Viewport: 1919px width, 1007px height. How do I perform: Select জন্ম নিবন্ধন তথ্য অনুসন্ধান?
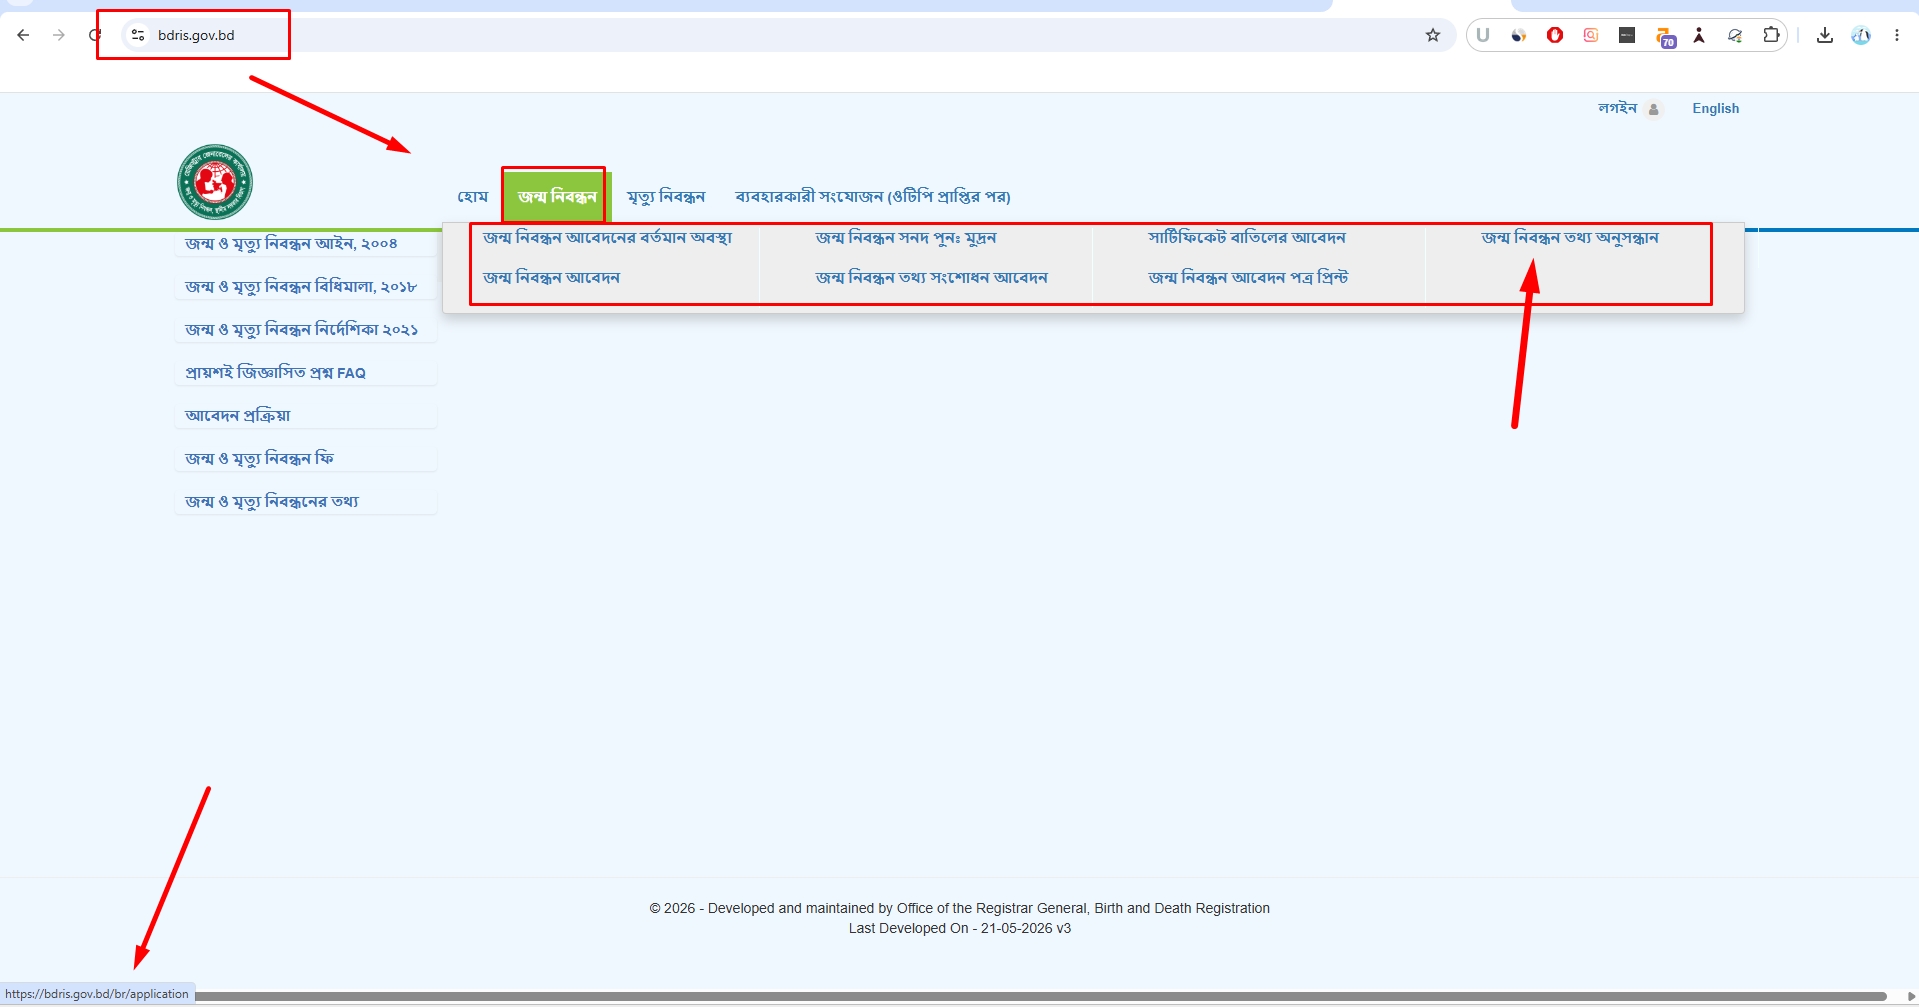tap(1570, 237)
